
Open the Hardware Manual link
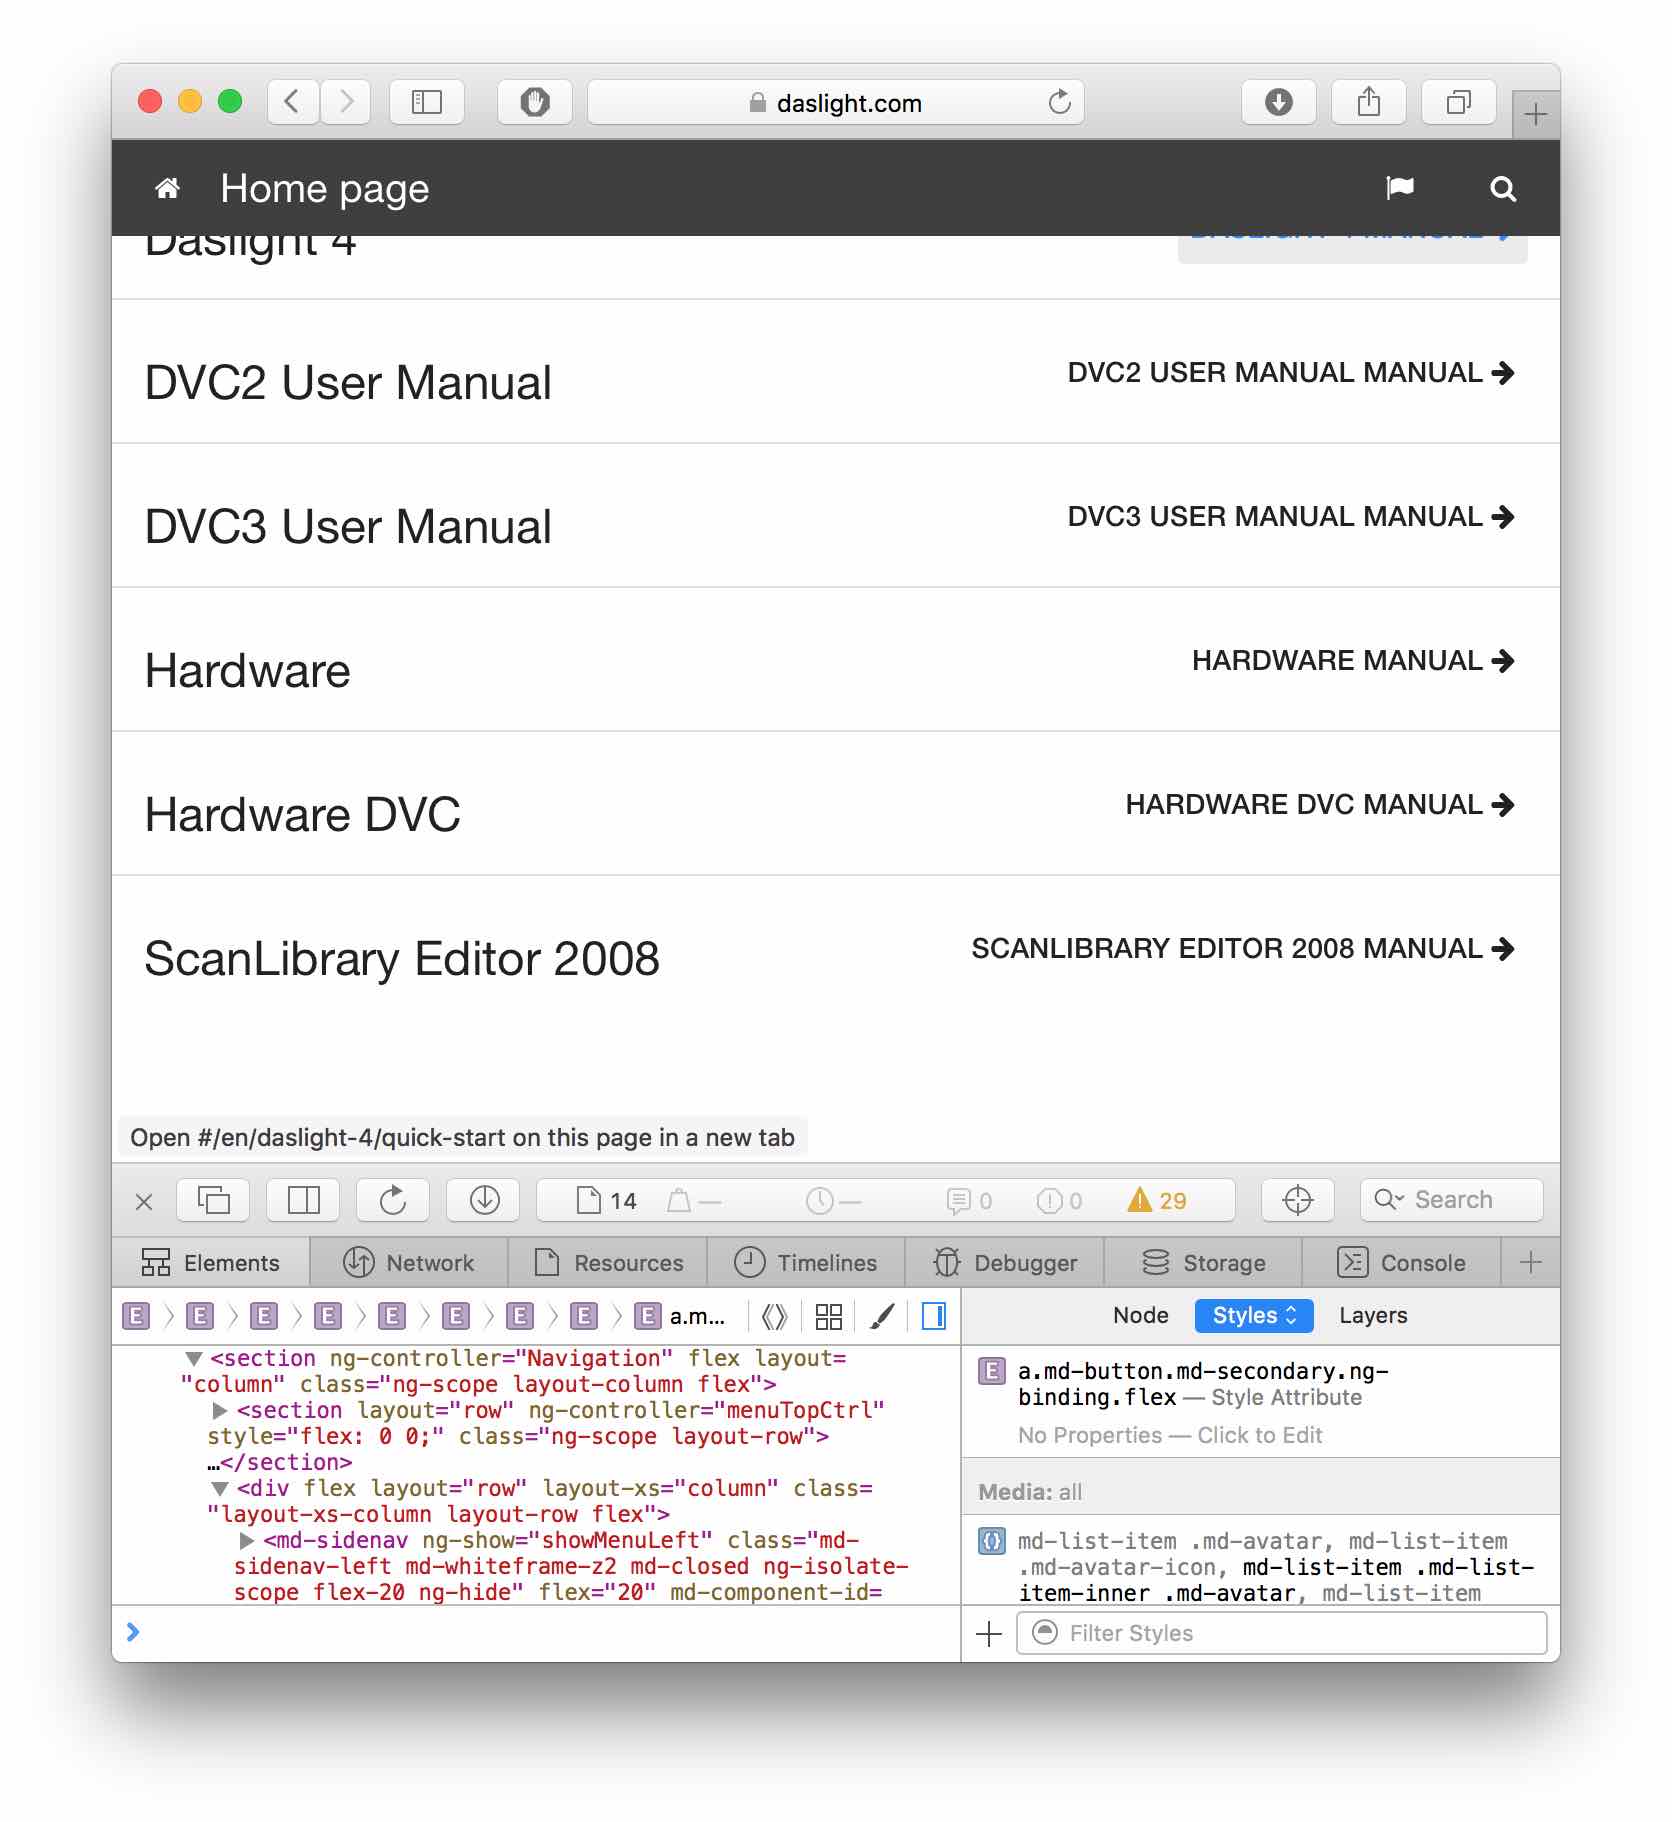pyautogui.click(x=1353, y=661)
